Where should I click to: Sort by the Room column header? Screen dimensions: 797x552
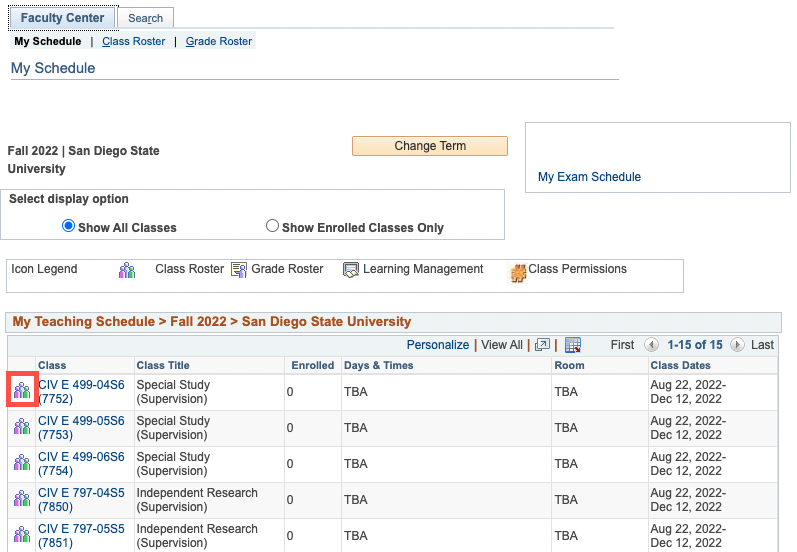(x=569, y=365)
